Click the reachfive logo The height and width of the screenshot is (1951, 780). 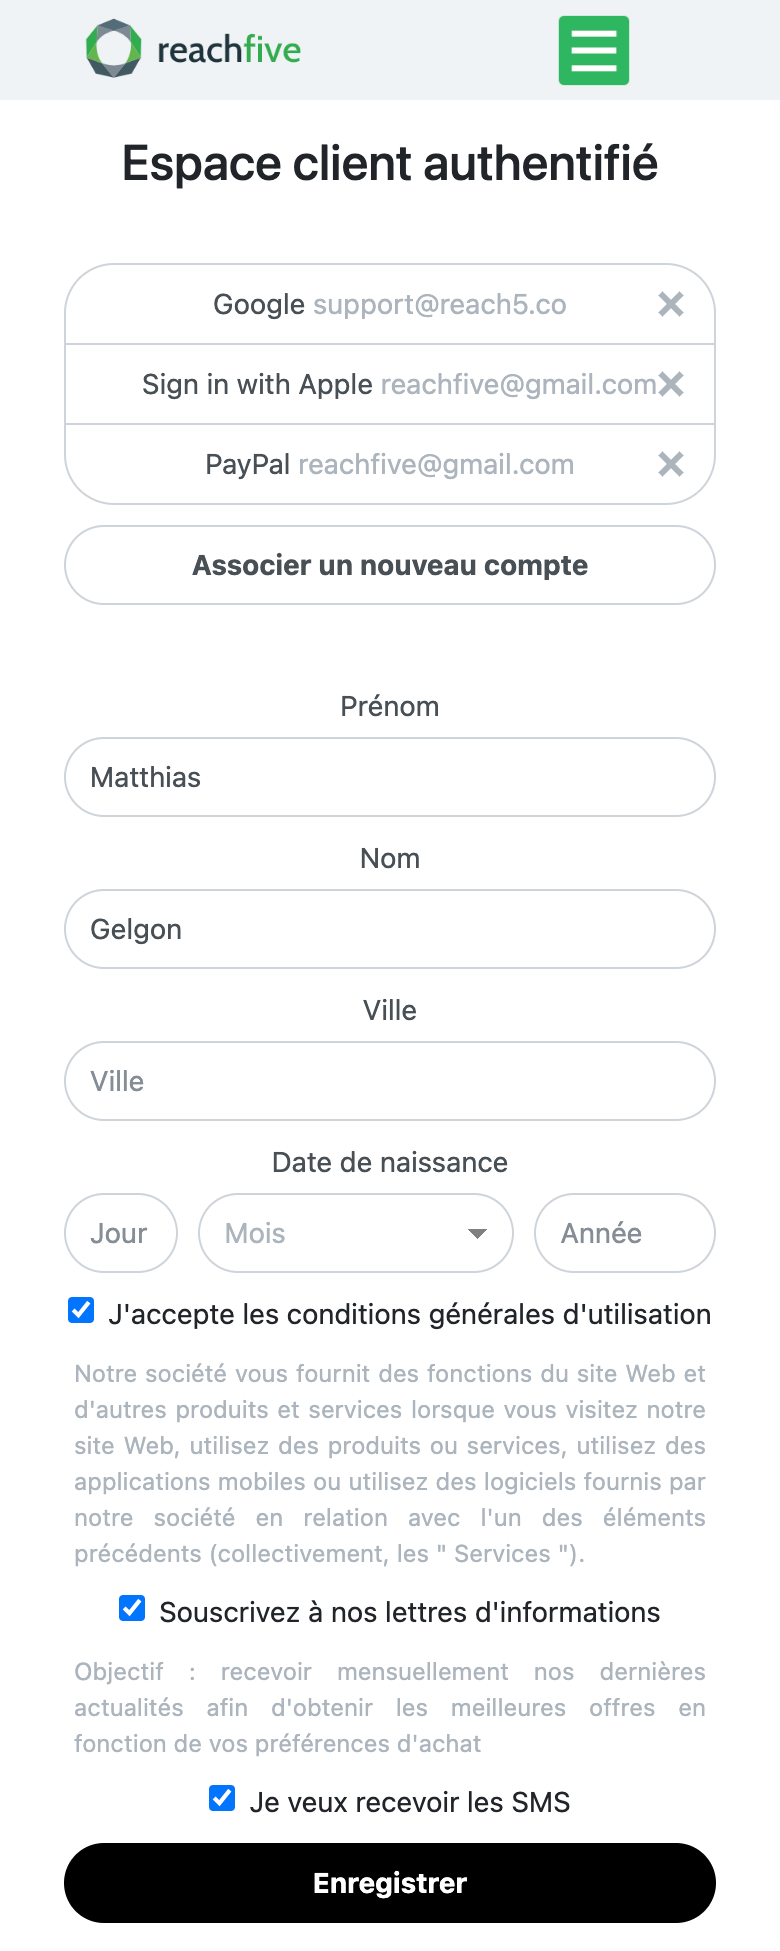coord(194,49)
